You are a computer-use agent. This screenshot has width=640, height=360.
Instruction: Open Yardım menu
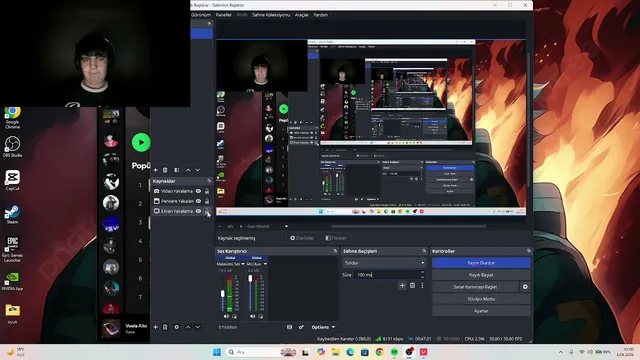click(320, 15)
